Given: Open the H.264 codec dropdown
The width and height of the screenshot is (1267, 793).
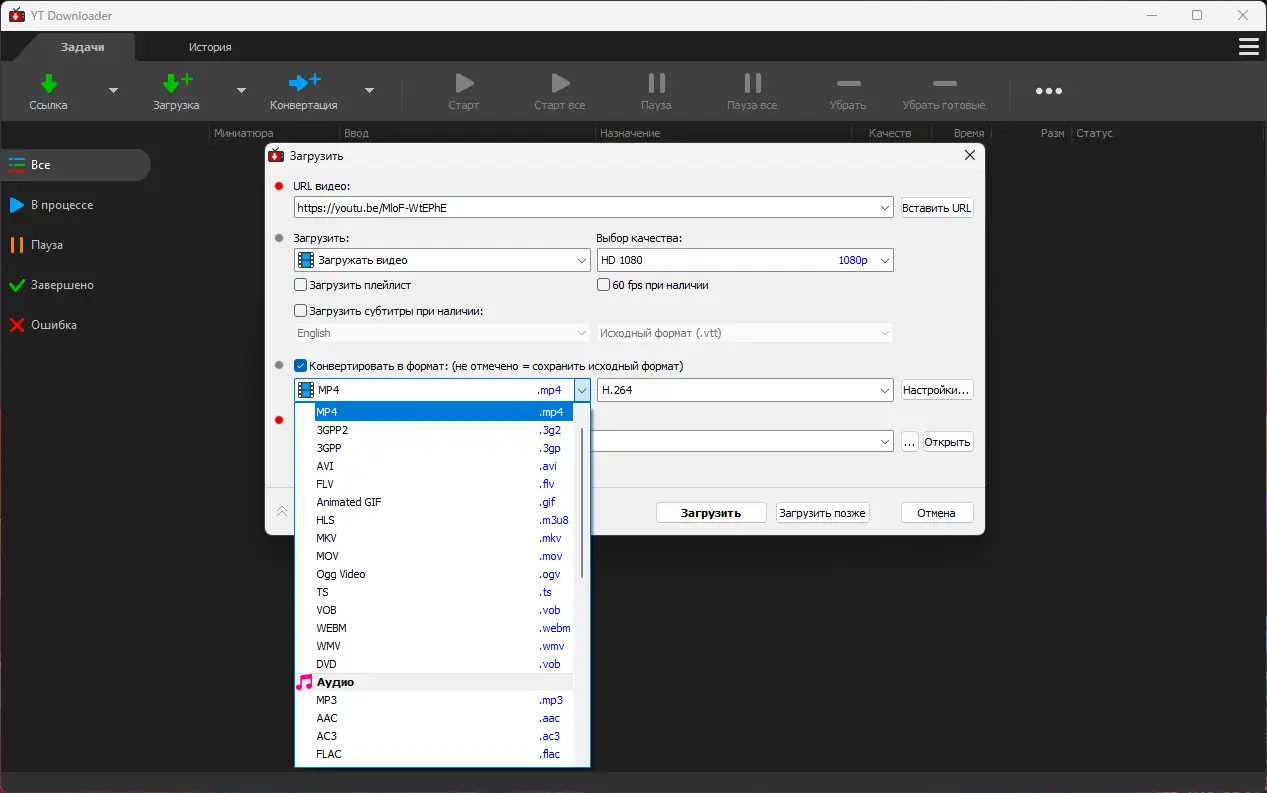Looking at the screenshot, I should pyautogui.click(x=884, y=390).
